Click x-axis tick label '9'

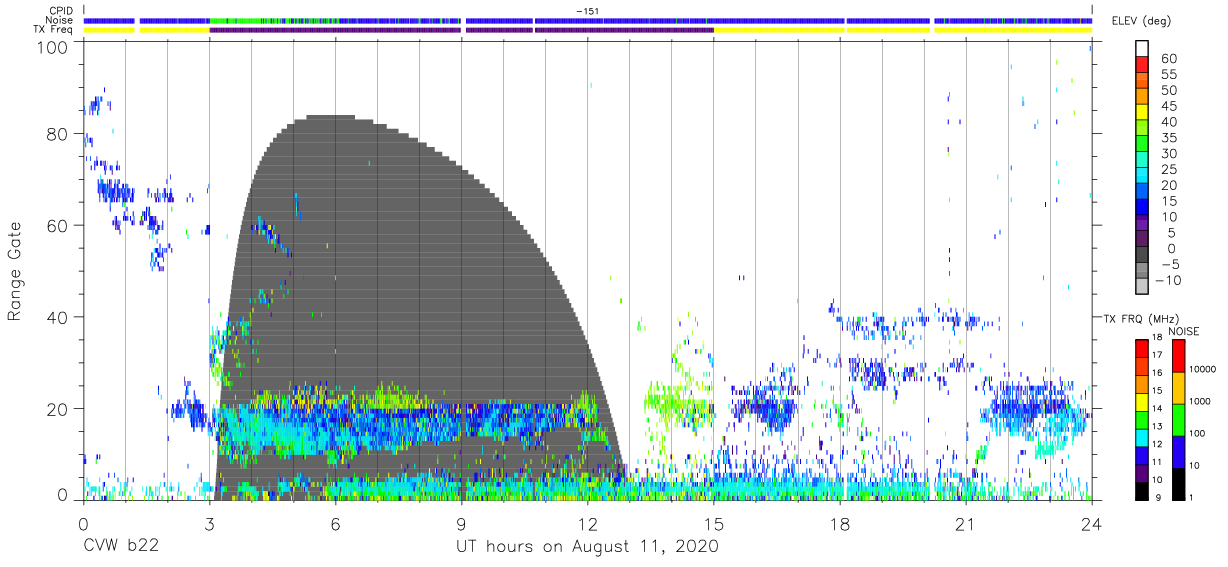click(461, 523)
